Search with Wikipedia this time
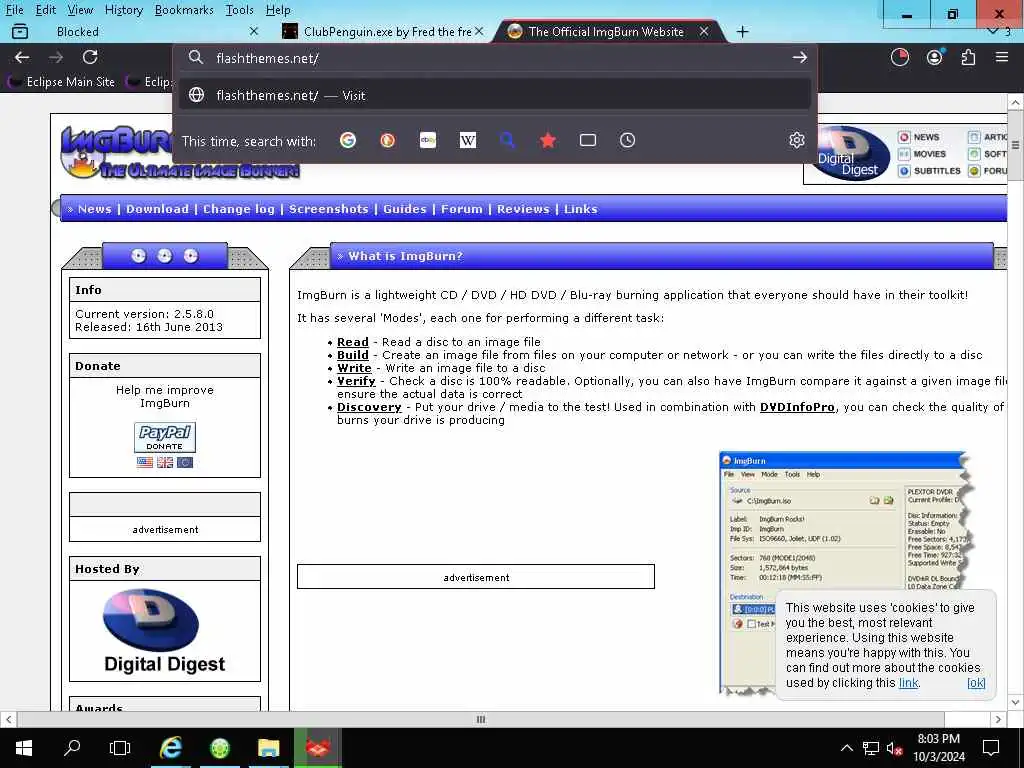 (x=468, y=140)
